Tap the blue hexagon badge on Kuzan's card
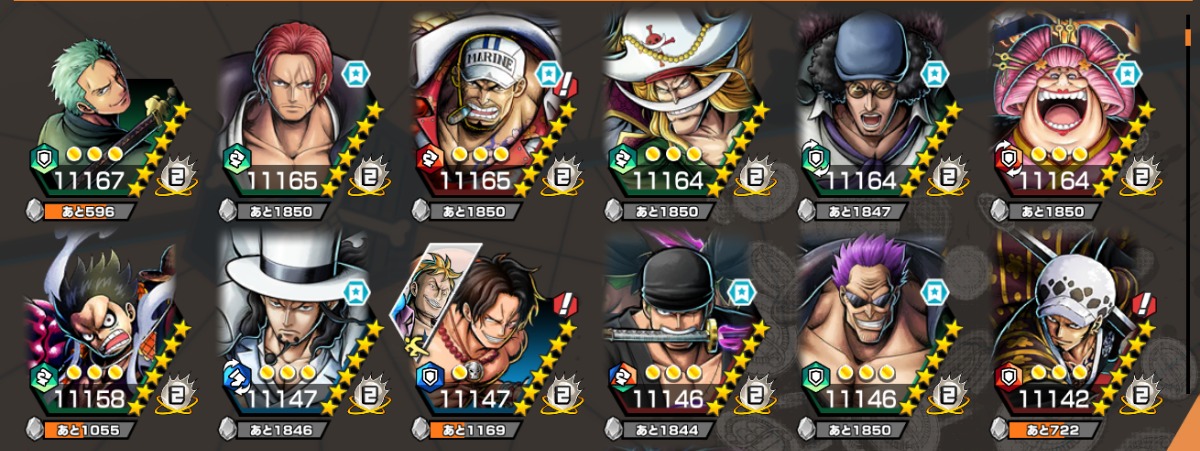This screenshot has width=1200, height=451. (x=934, y=75)
